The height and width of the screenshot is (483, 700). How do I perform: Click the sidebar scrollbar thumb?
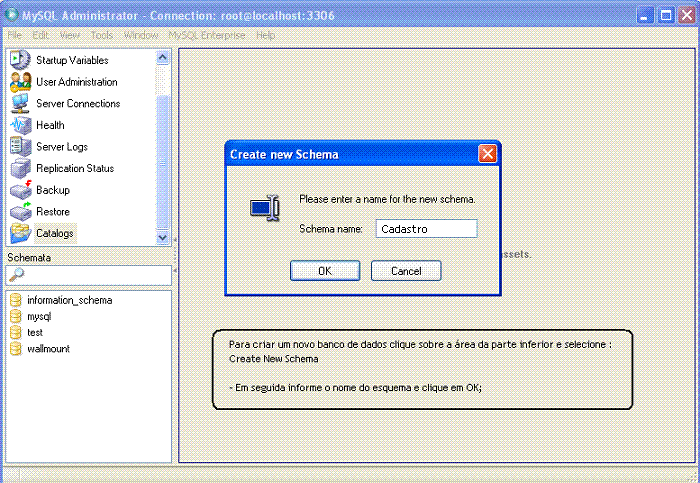click(162, 162)
